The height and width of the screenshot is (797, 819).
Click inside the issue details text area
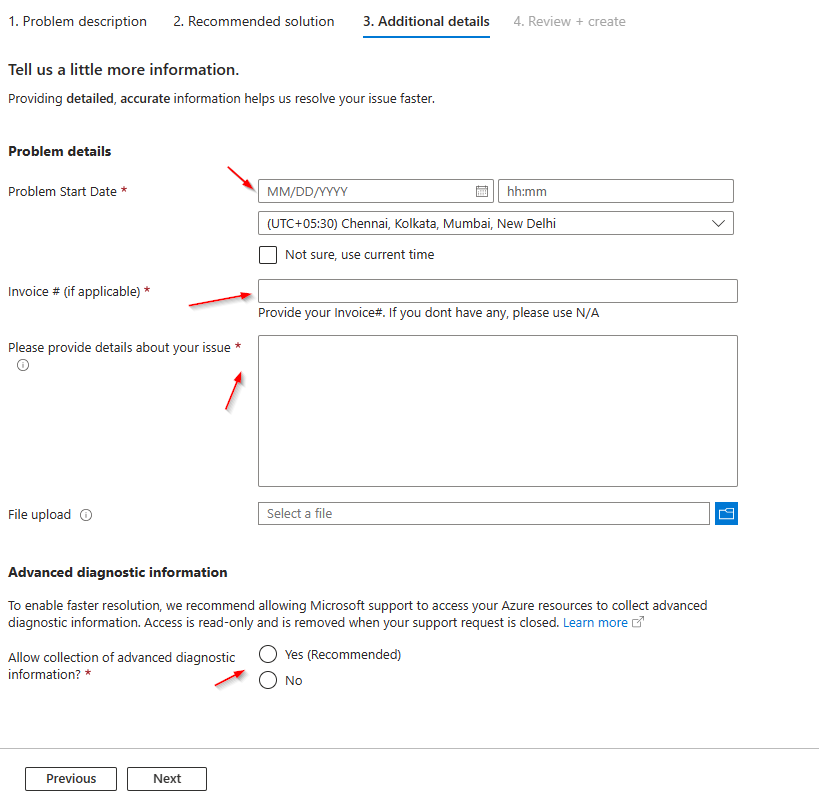coord(496,410)
